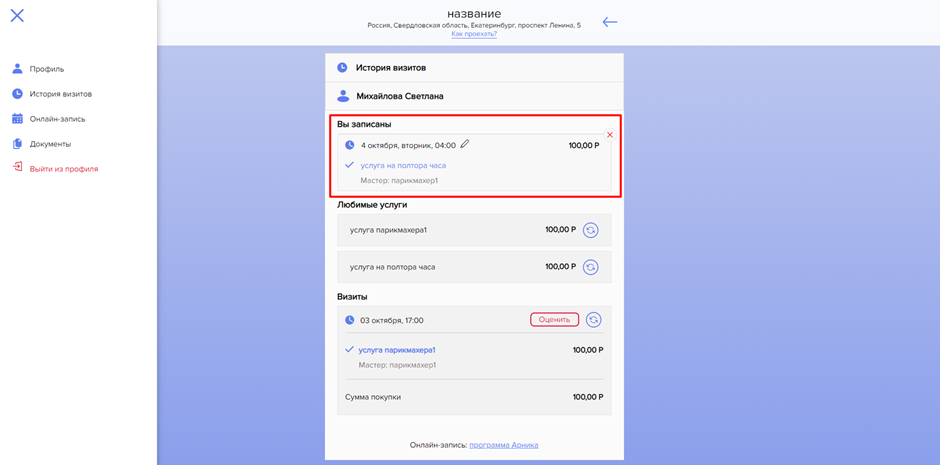
Task: Open the программа Арника link
Action: click(504, 445)
